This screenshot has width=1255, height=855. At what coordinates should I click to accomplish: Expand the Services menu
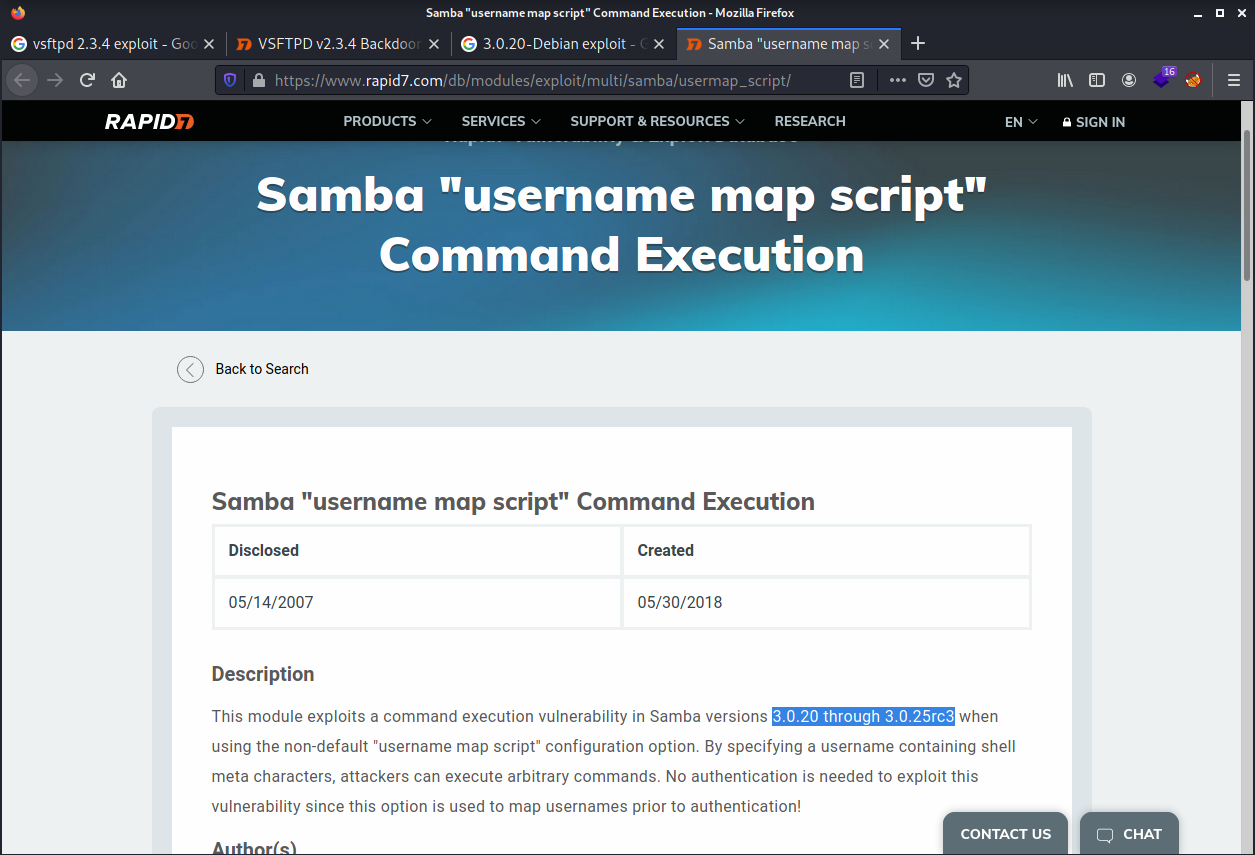pos(501,121)
